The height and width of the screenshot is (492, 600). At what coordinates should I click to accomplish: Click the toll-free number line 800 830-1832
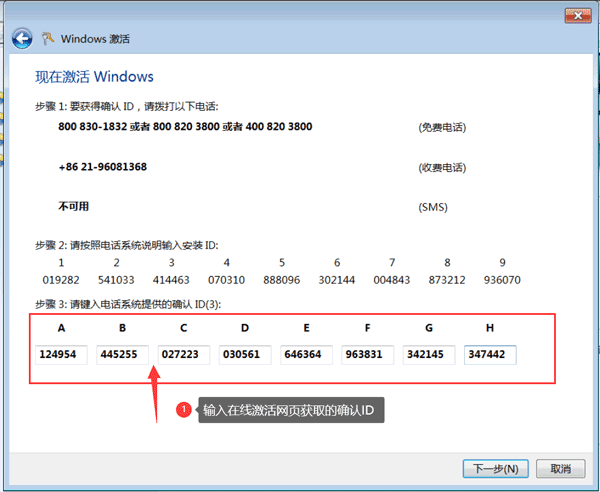pyautogui.click(x=185, y=127)
